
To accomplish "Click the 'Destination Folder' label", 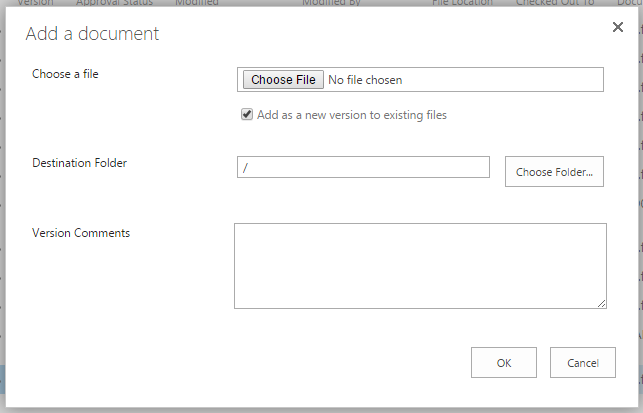I will [80, 163].
